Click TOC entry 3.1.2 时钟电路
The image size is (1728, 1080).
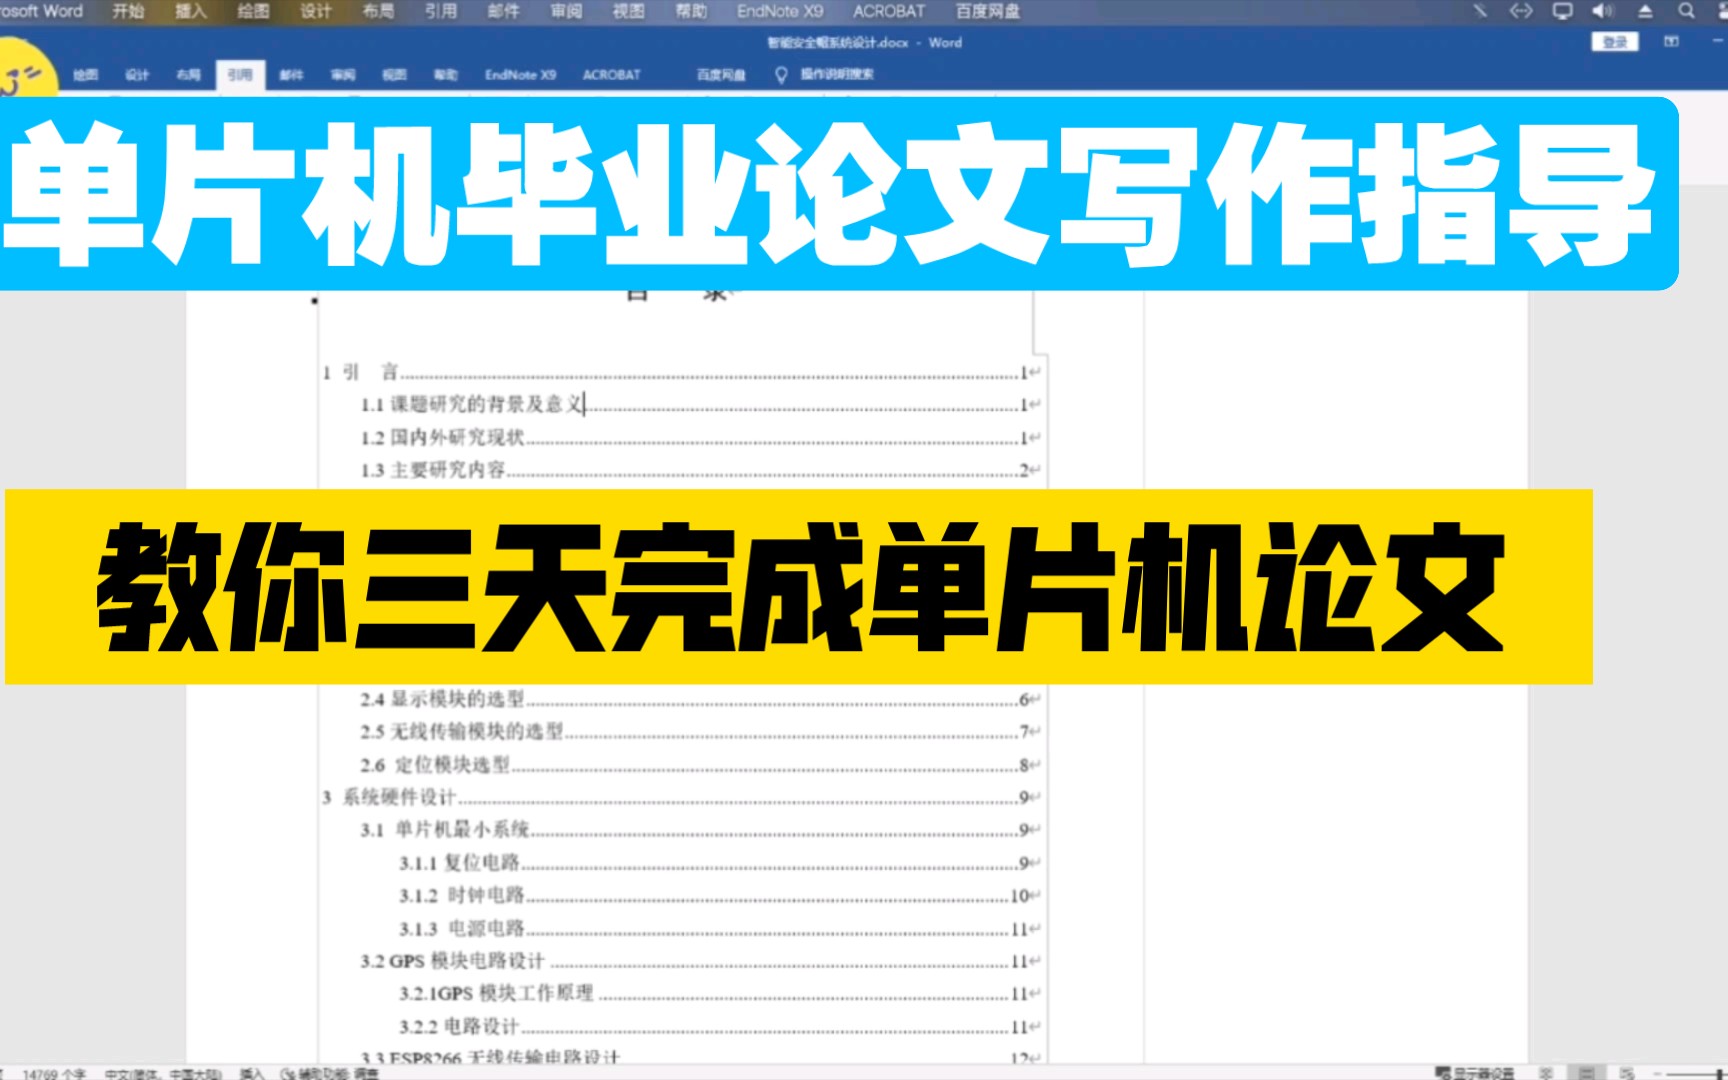coord(720,895)
